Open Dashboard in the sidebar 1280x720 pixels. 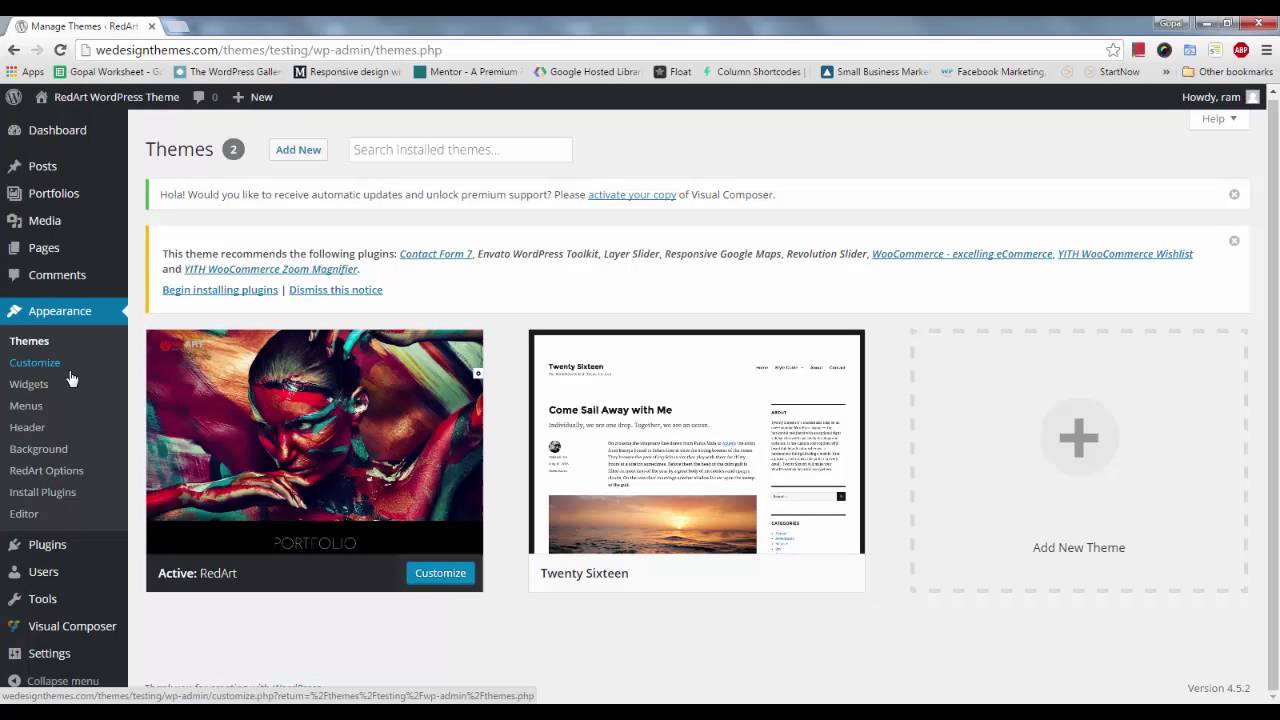57,130
